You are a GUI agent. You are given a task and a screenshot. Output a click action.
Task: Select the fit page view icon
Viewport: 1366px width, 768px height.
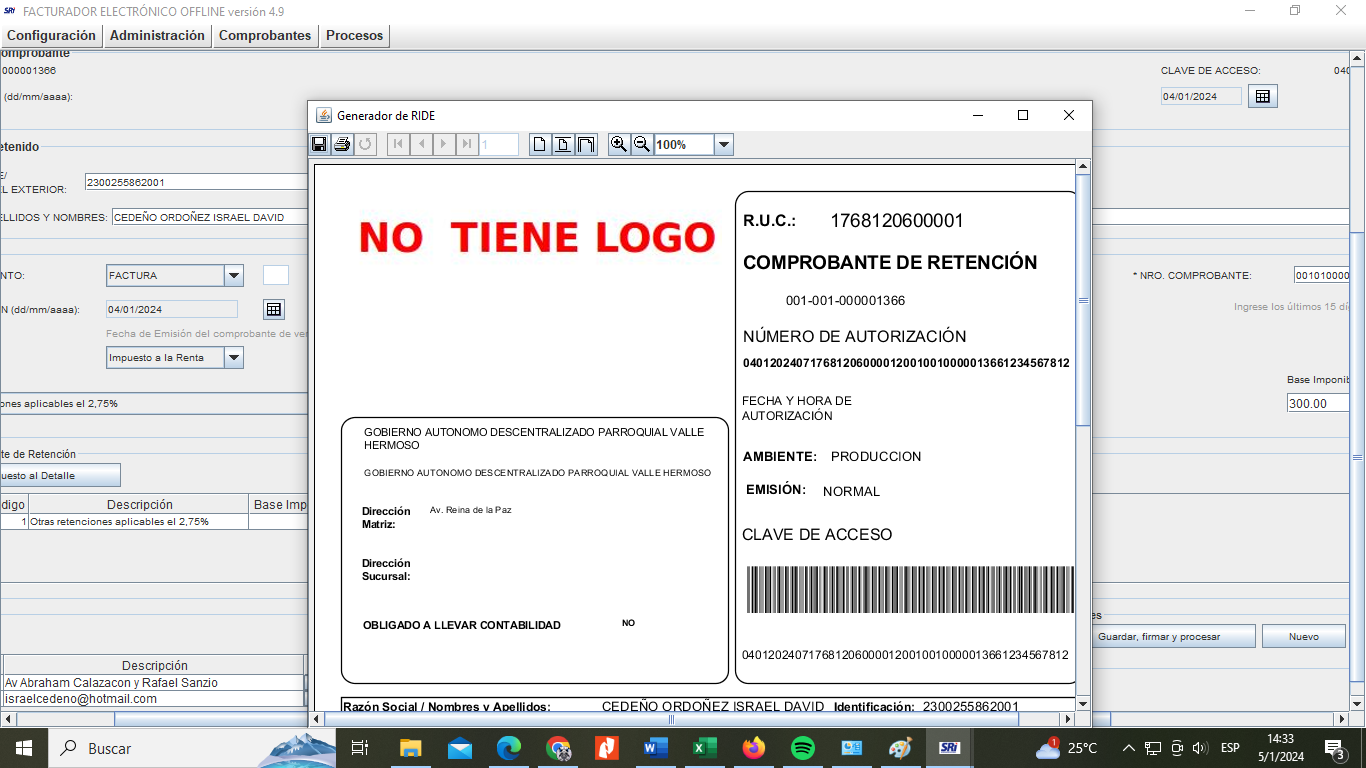pyautogui.click(x=563, y=144)
